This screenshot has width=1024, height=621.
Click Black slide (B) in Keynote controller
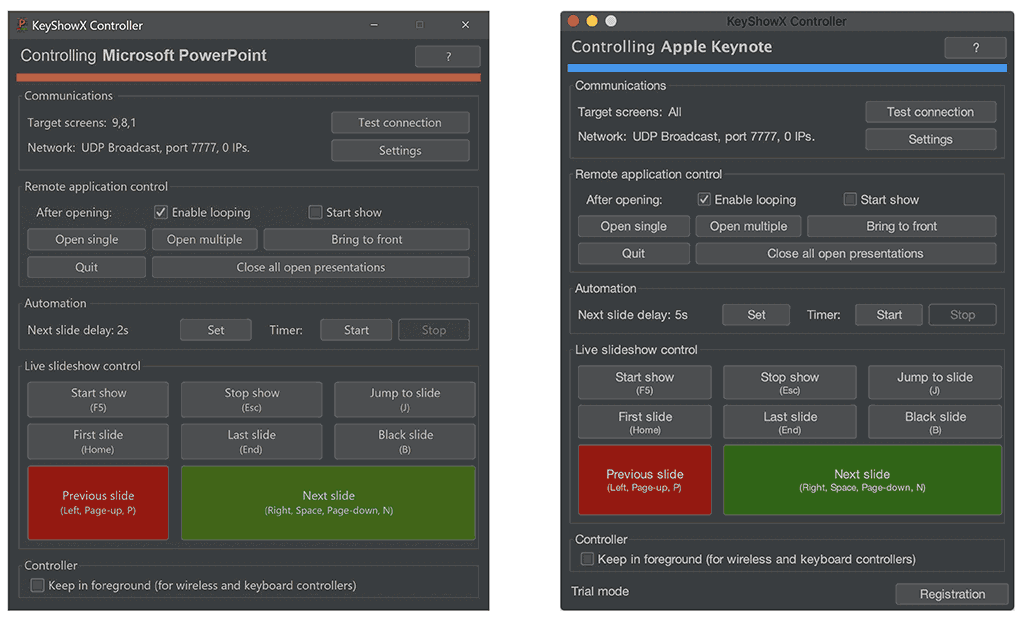point(935,422)
